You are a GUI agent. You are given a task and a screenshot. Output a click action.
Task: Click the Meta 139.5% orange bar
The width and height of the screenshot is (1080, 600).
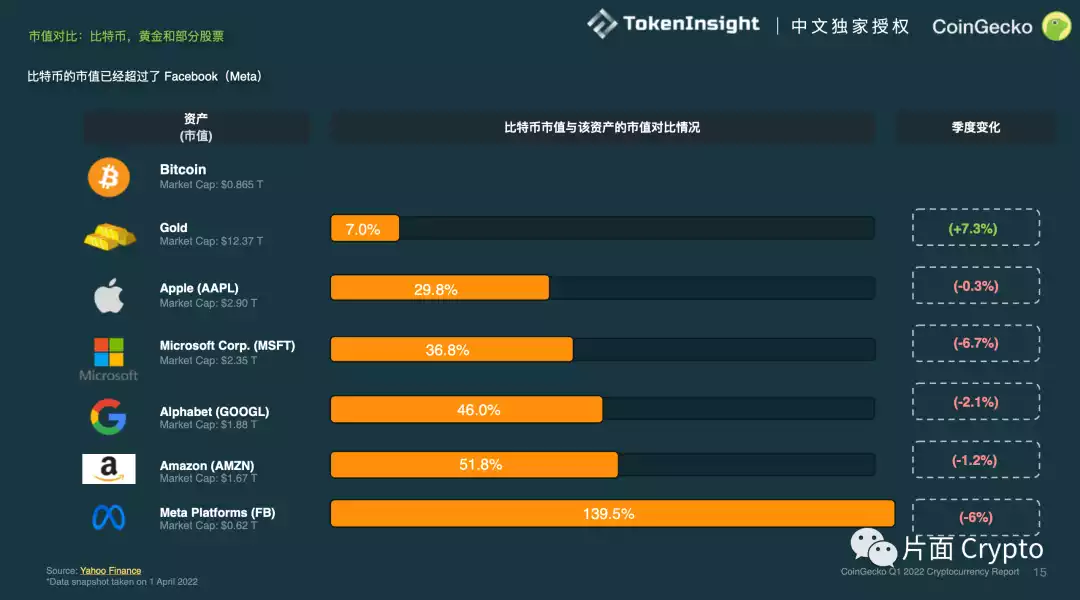612,514
